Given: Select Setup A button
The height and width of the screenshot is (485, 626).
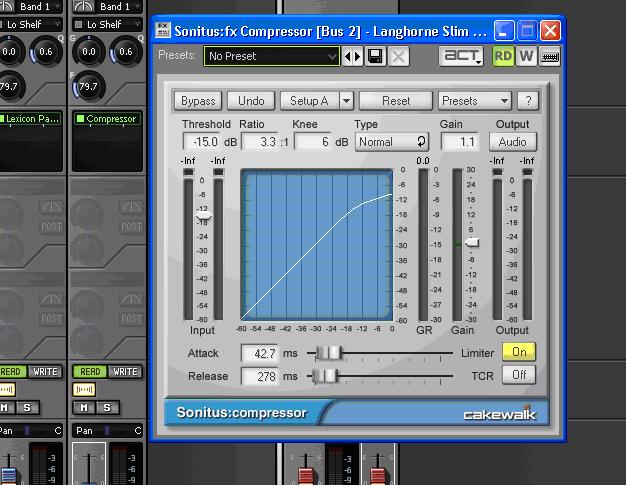Looking at the screenshot, I should pos(309,101).
